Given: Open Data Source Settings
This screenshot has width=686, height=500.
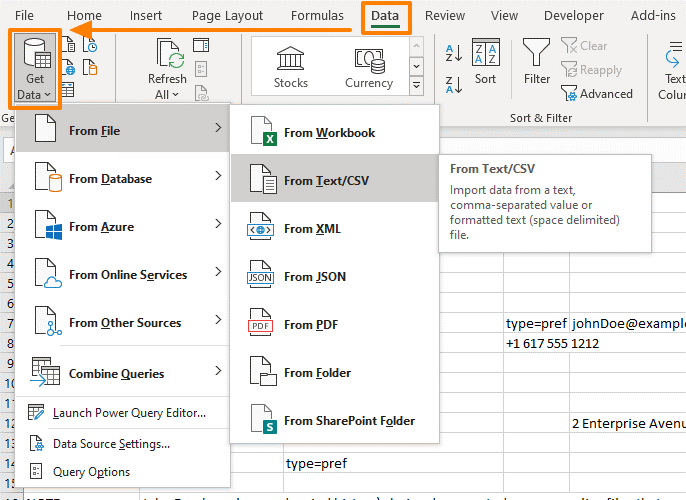Looking at the screenshot, I should 122,444.
